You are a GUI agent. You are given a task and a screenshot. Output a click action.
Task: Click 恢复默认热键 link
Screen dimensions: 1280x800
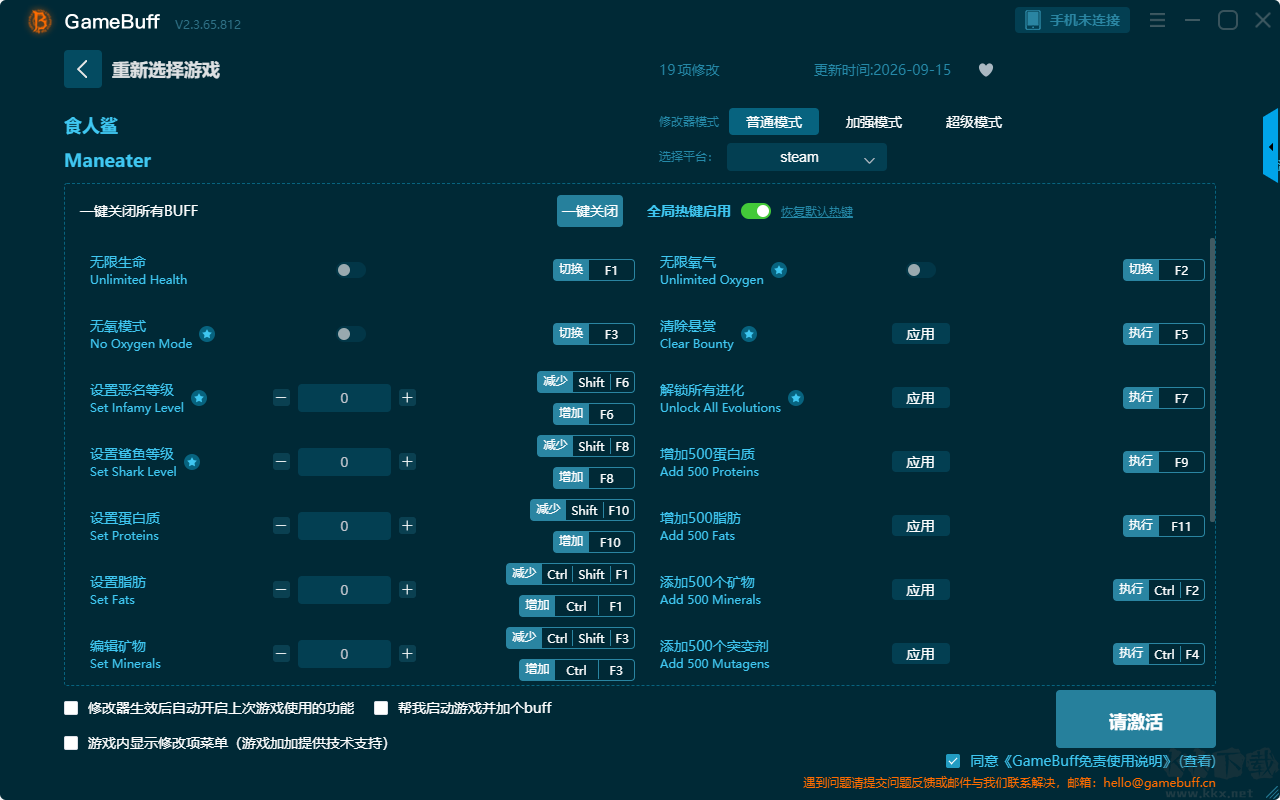[x=817, y=212]
